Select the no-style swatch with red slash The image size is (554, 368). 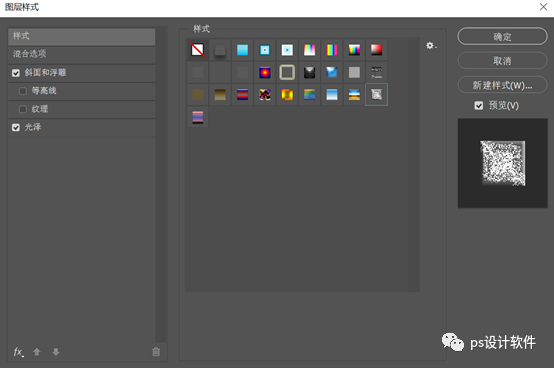click(x=198, y=50)
